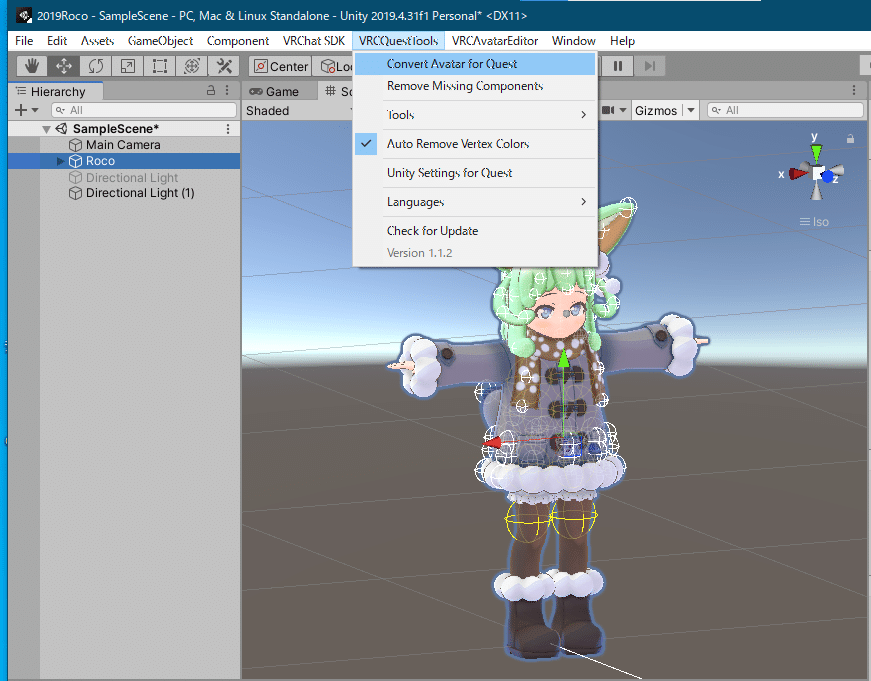Open the GameObject menu

(160, 41)
